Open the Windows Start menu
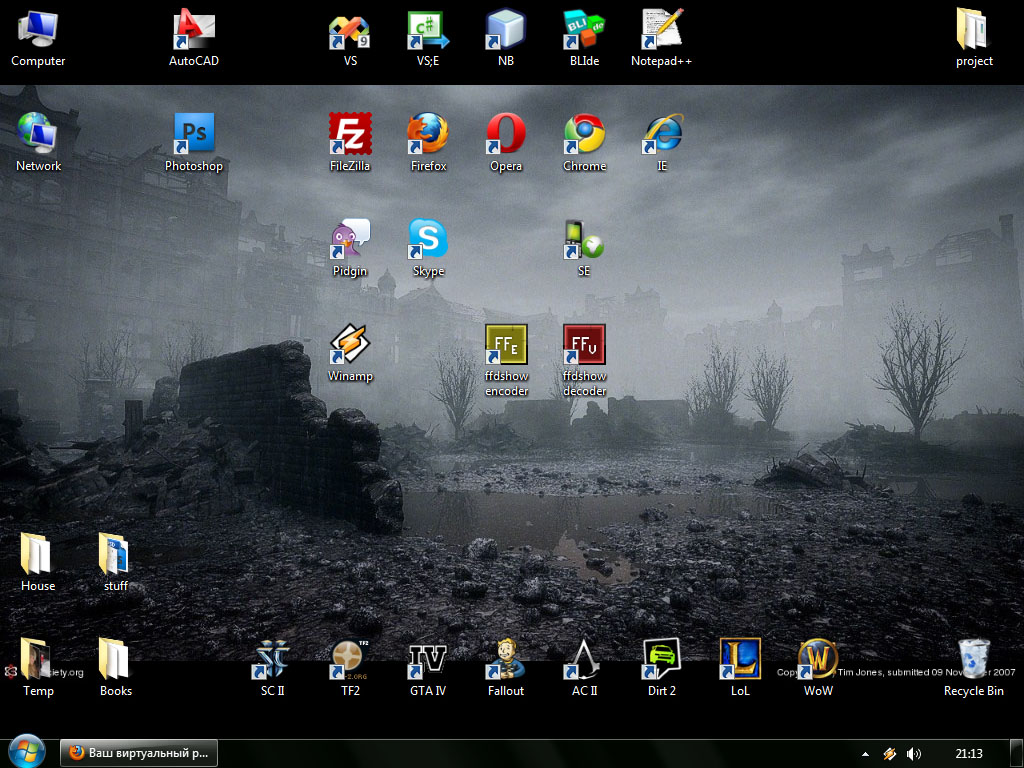 (26, 752)
